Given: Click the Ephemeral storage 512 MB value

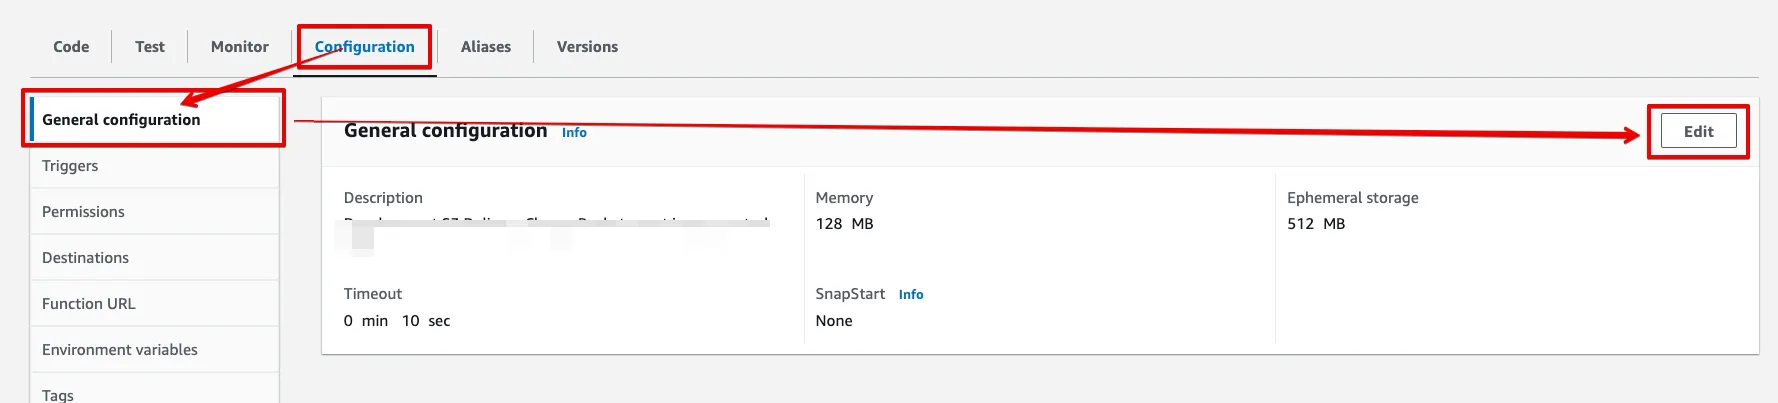Looking at the screenshot, I should click(1316, 224).
